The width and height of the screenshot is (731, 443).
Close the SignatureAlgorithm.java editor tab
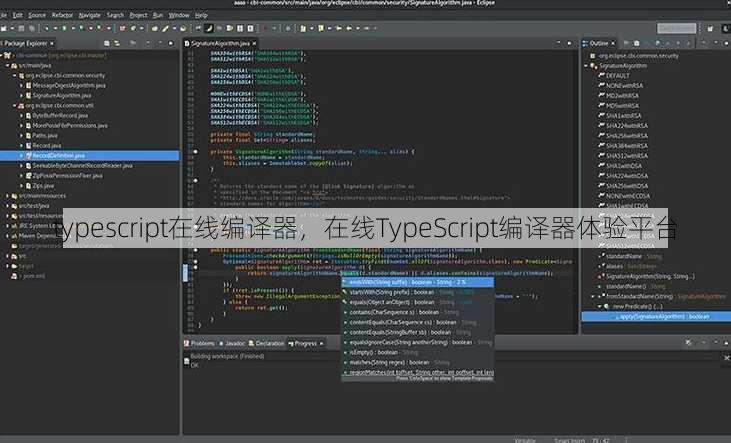click(254, 43)
